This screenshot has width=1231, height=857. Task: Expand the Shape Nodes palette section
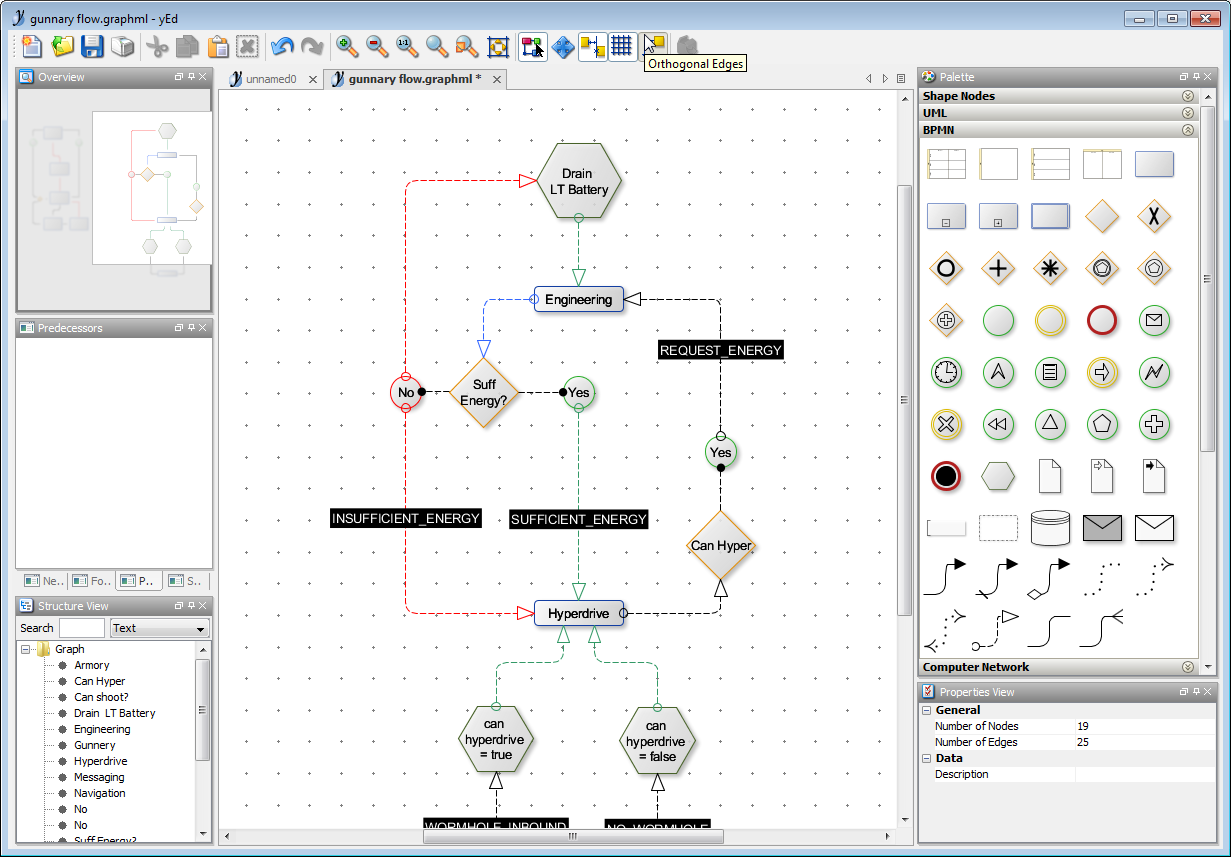click(x=1188, y=96)
